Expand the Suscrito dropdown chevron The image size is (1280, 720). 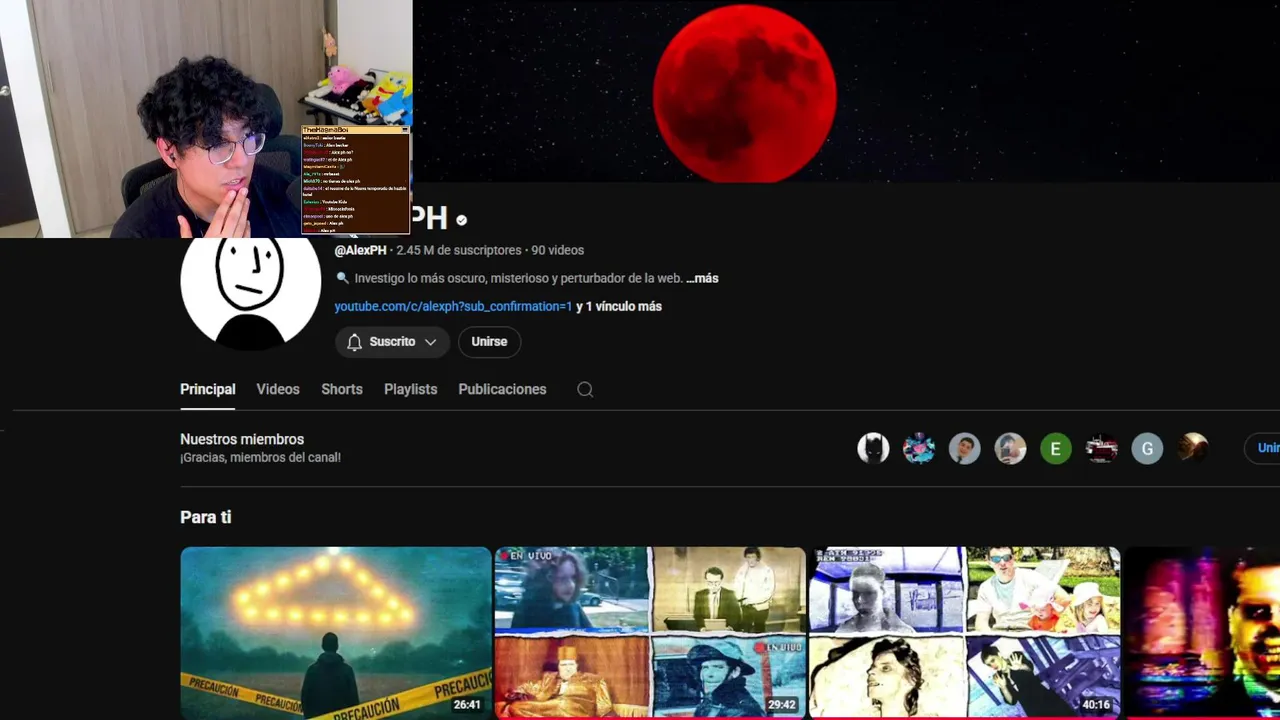(430, 342)
